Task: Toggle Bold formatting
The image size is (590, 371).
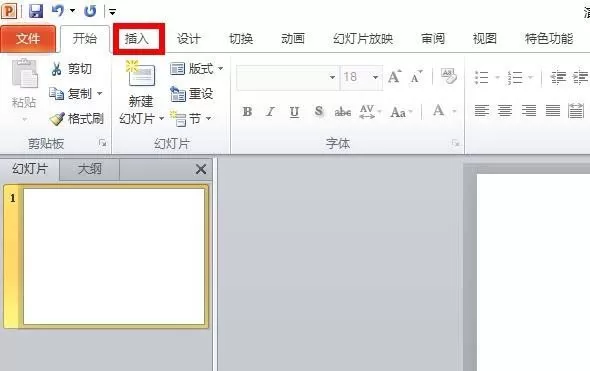Action: click(x=247, y=111)
